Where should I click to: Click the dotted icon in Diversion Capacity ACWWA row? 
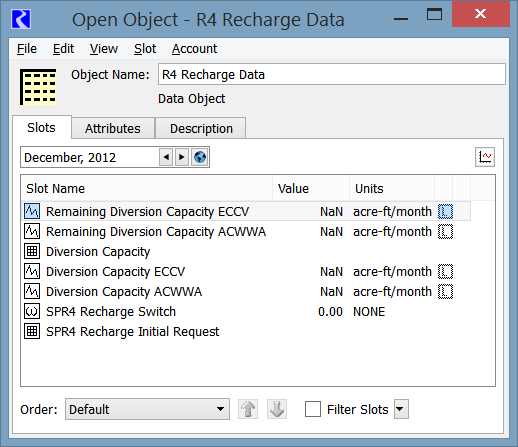point(445,291)
